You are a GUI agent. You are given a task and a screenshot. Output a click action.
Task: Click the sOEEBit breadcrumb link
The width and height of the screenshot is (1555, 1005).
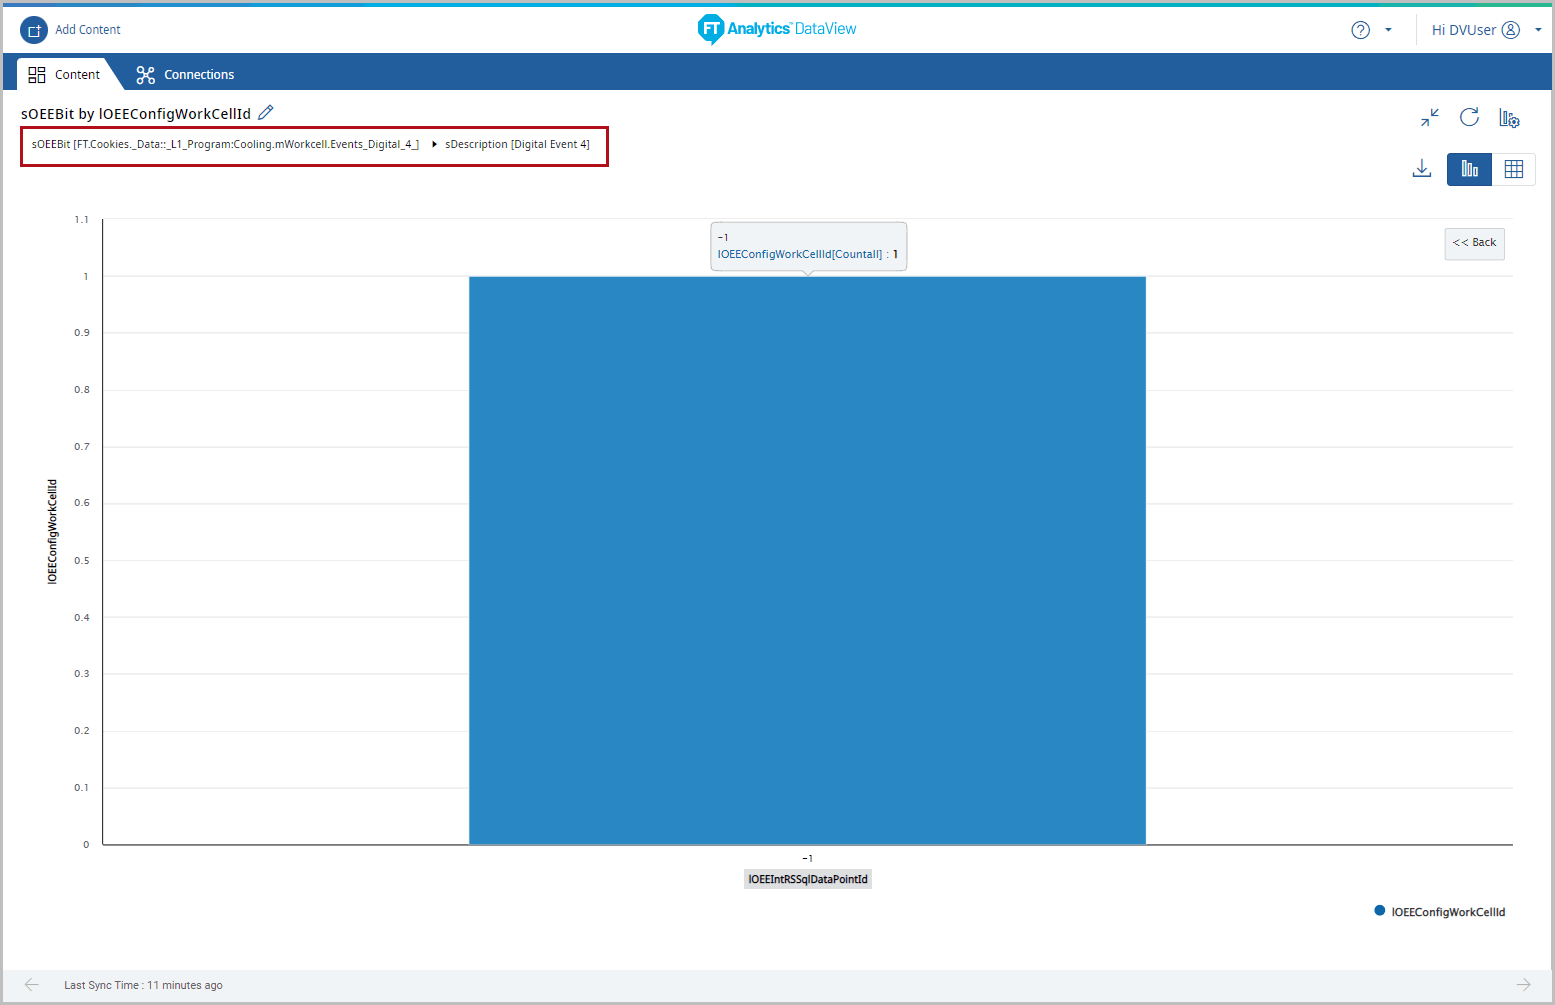225,145
